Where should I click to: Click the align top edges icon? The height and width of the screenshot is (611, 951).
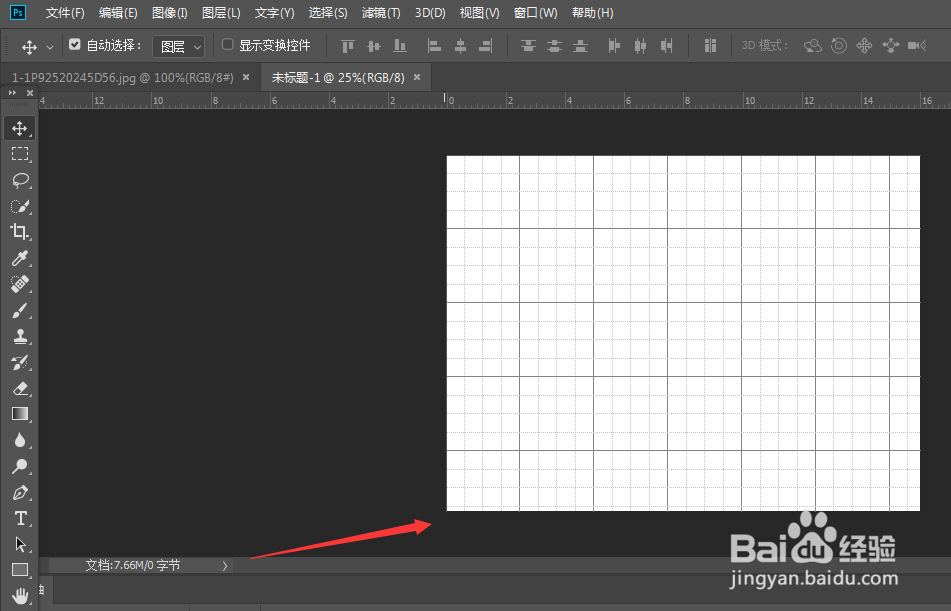pos(348,46)
